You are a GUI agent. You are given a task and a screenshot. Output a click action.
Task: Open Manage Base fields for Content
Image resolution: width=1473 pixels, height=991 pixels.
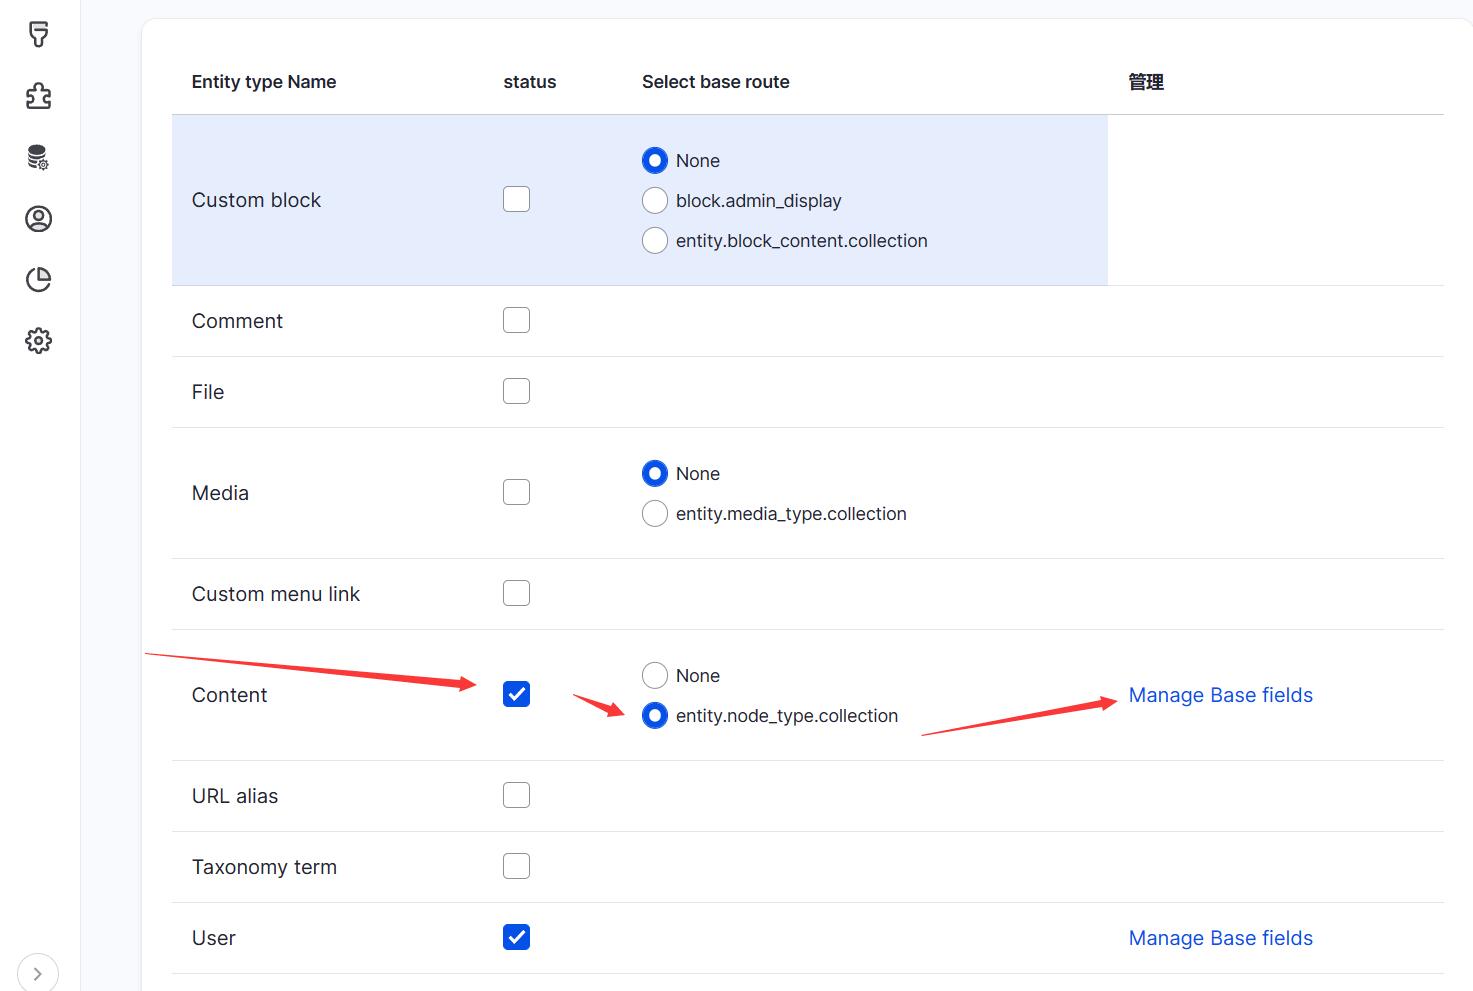1220,695
